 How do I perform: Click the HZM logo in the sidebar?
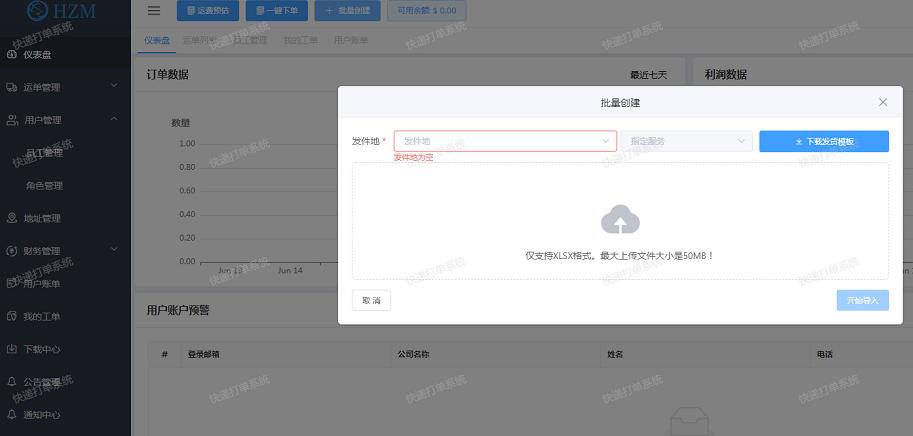tap(64, 13)
